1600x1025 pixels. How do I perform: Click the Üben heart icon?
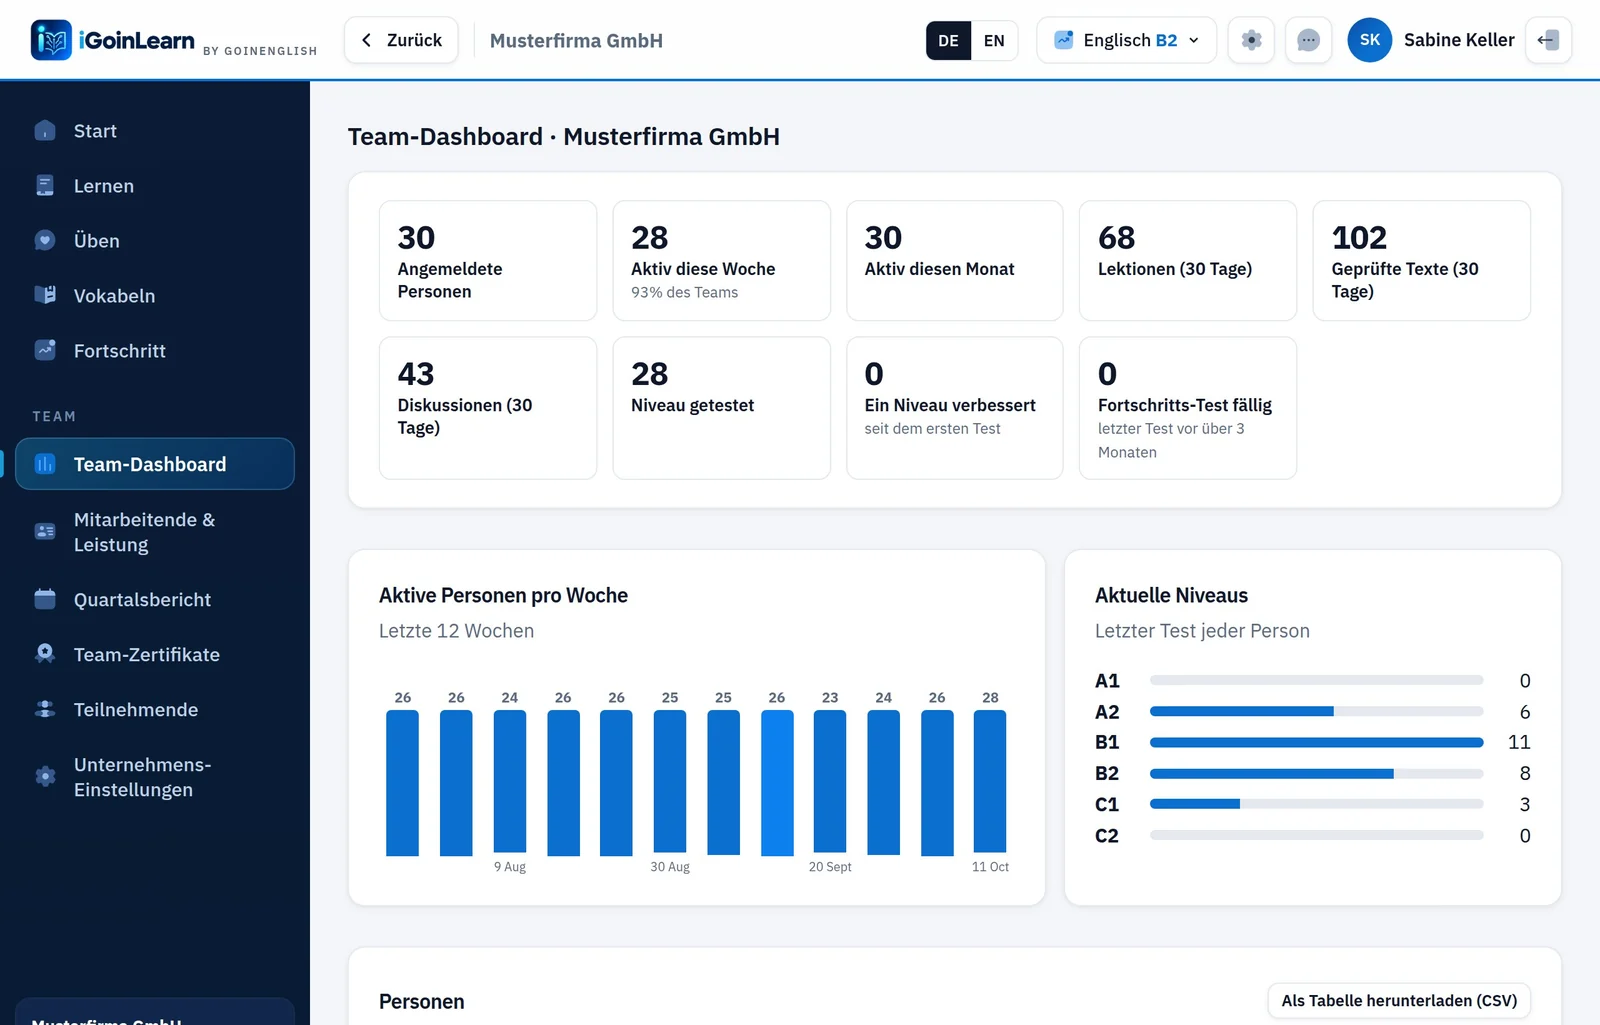click(x=45, y=241)
